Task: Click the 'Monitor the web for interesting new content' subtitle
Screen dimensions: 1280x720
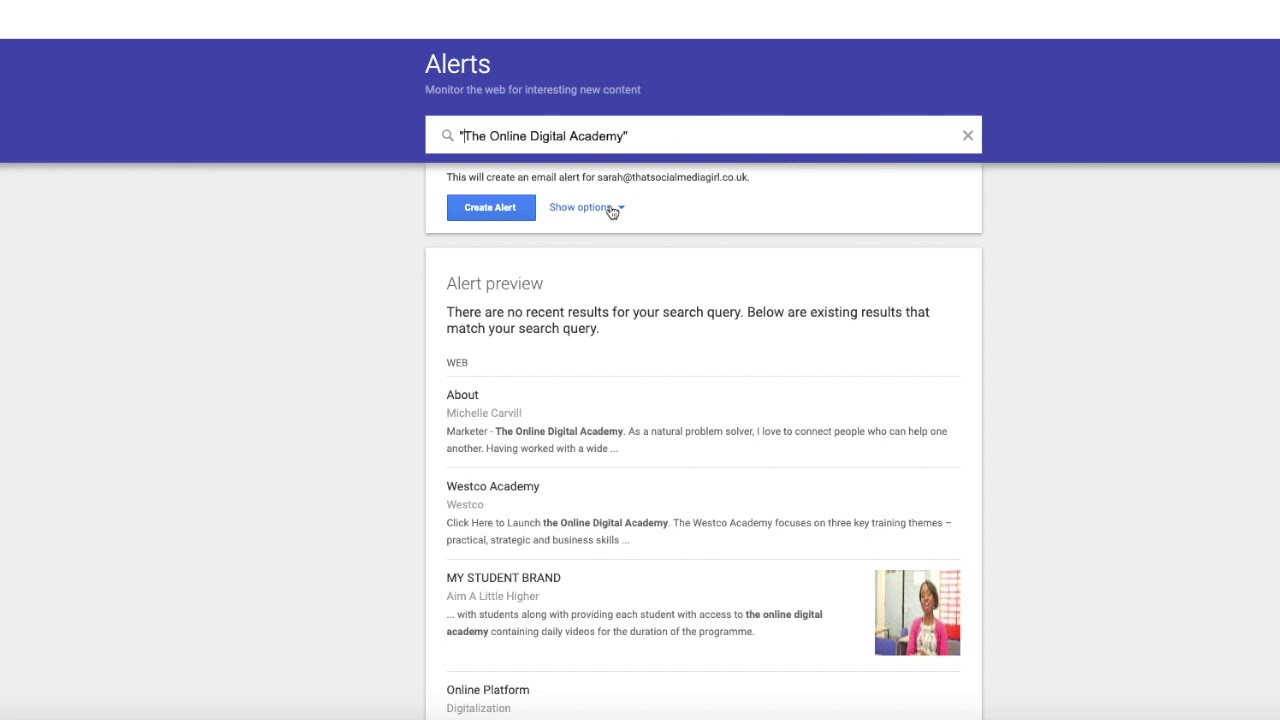Action: click(533, 90)
